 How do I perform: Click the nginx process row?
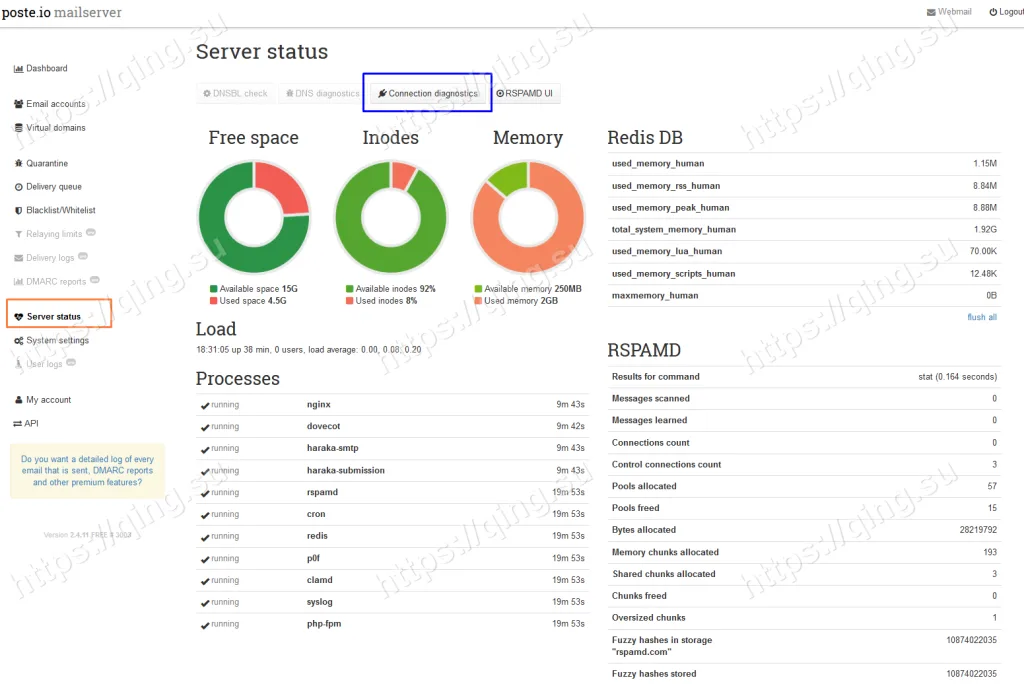coord(392,404)
